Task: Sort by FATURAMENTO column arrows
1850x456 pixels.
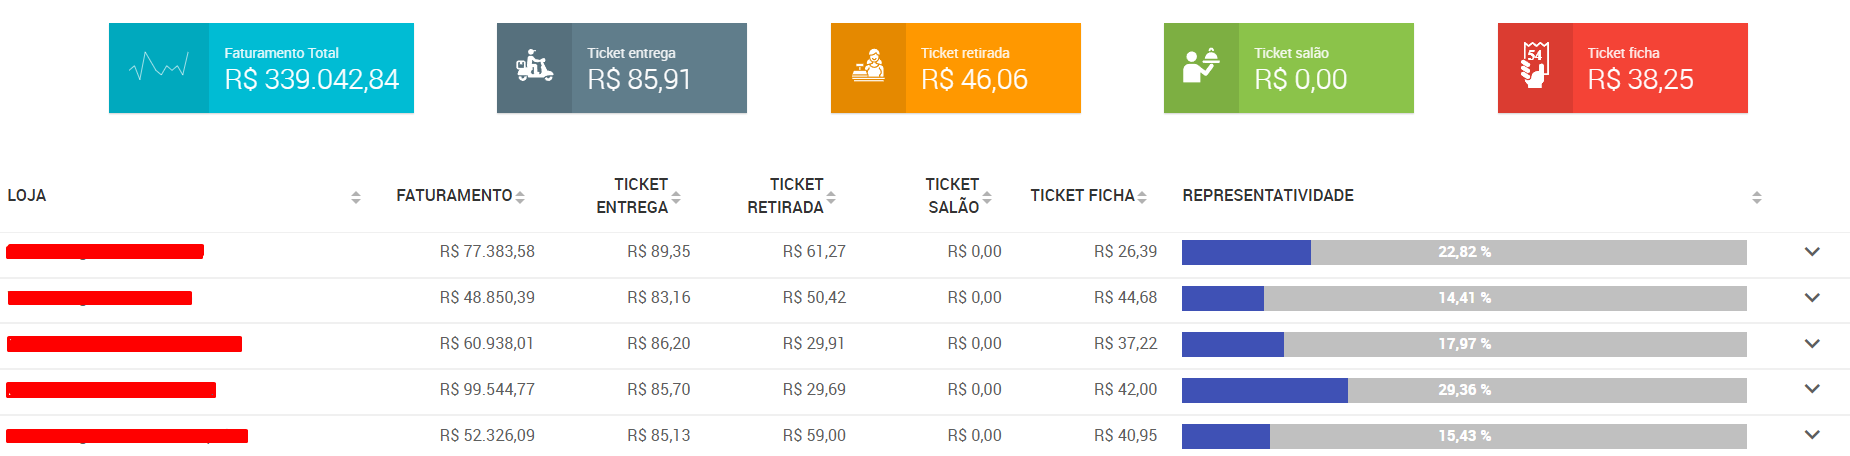Action: [520, 198]
